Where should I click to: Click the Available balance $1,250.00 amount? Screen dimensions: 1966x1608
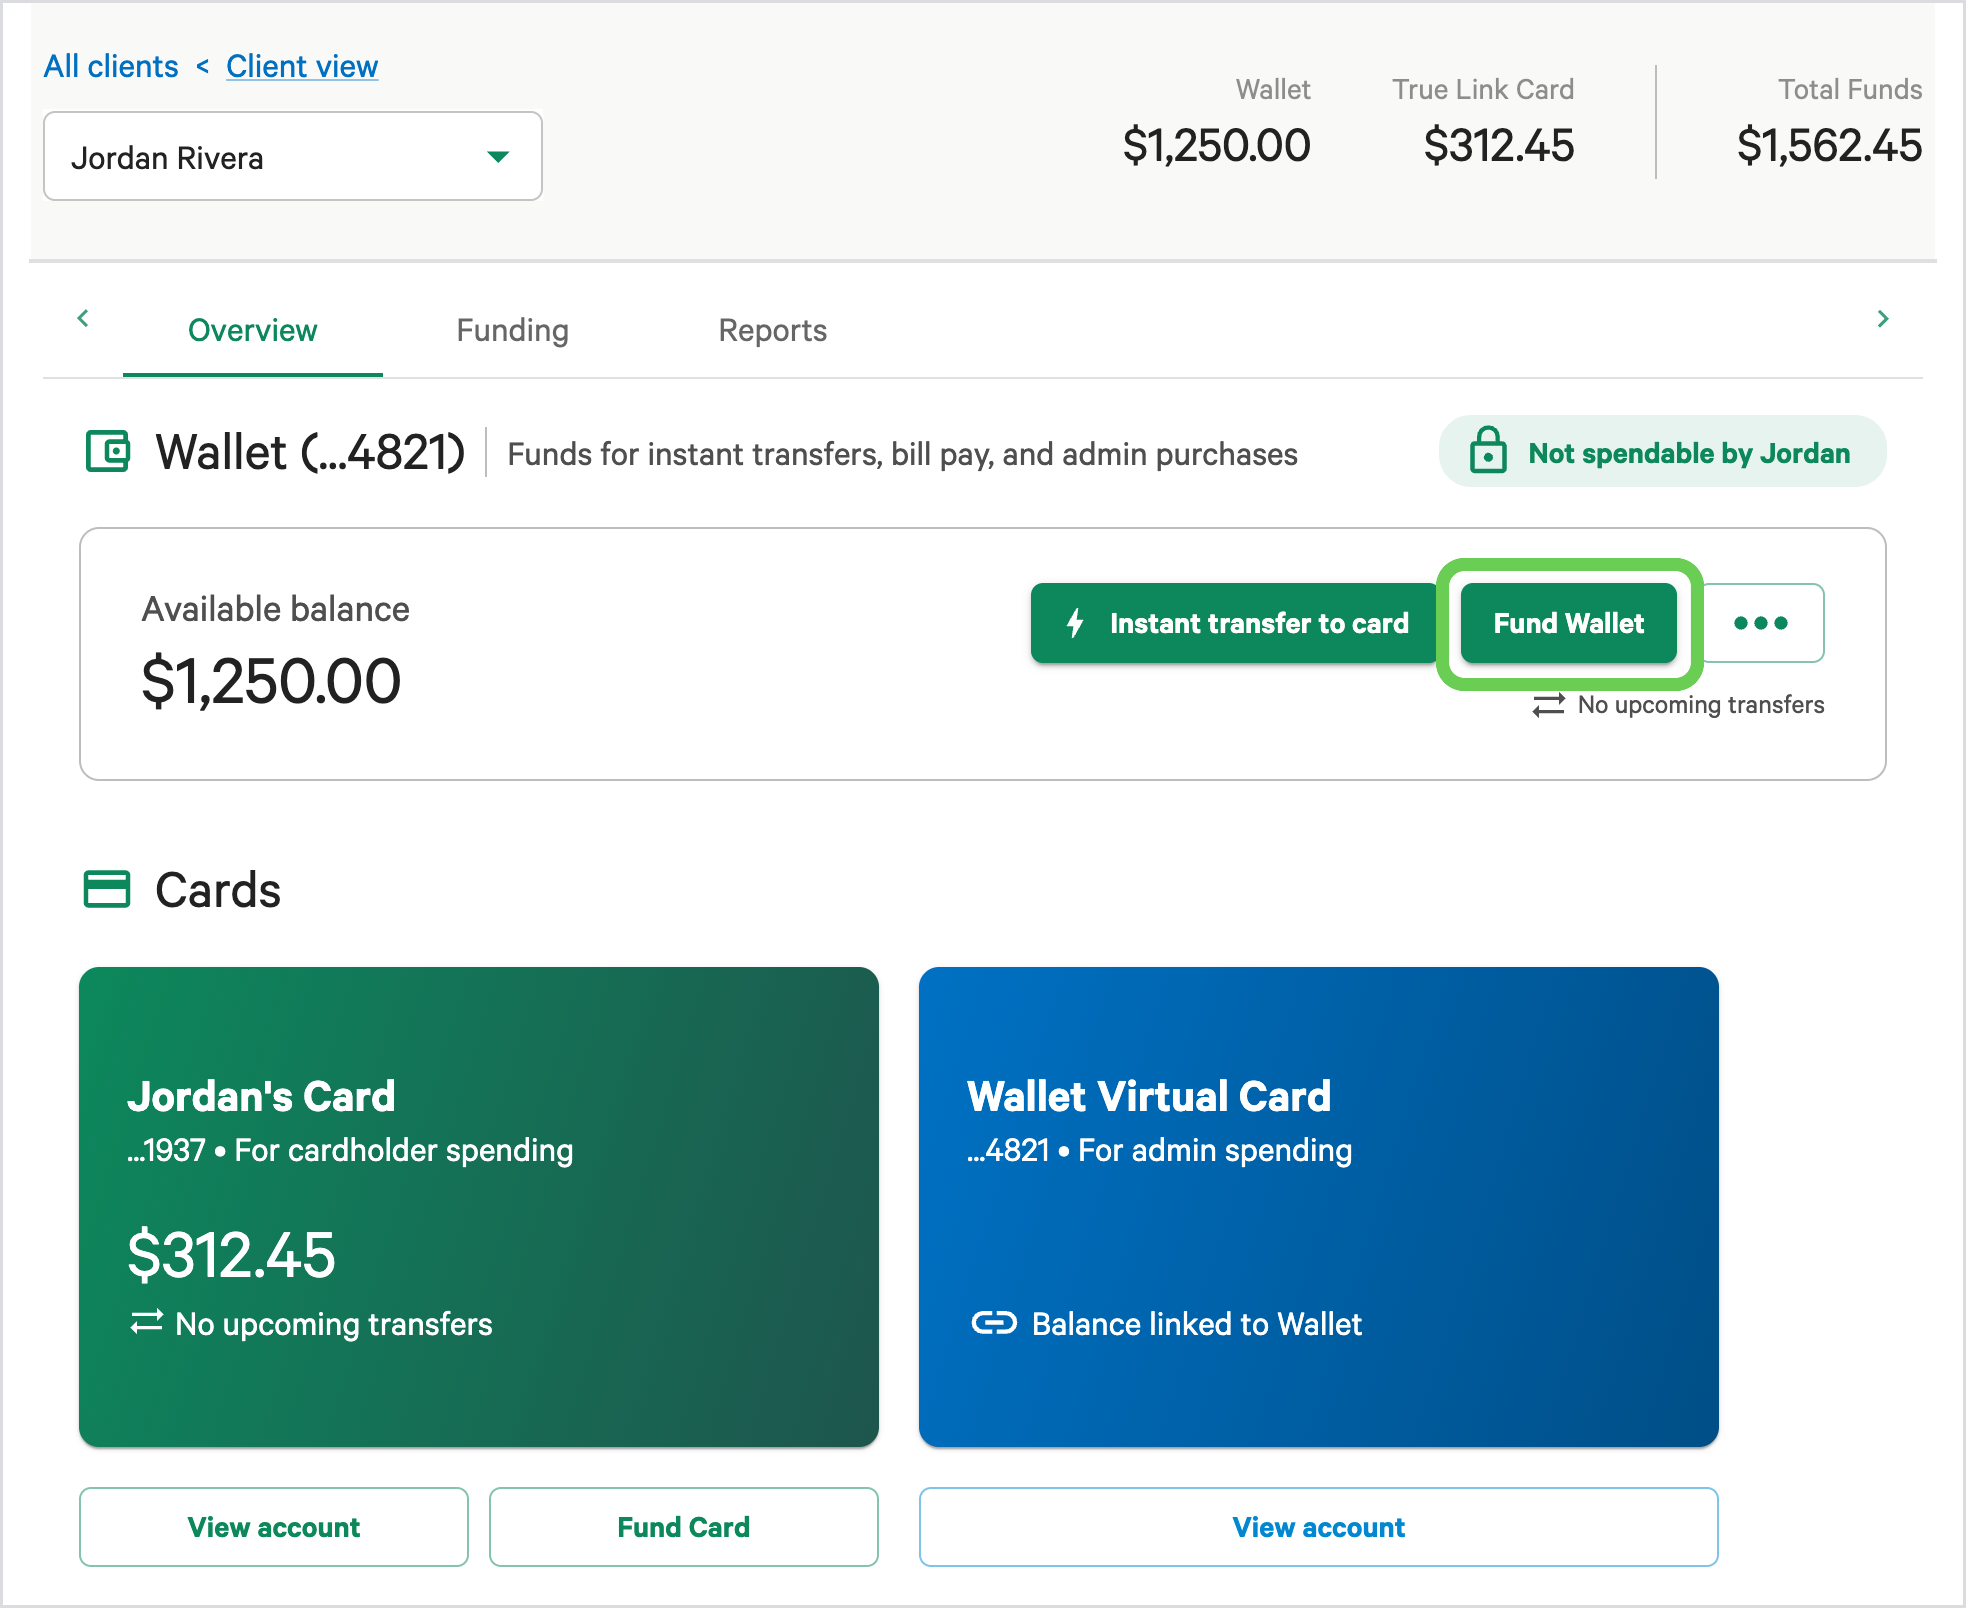point(271,681)
